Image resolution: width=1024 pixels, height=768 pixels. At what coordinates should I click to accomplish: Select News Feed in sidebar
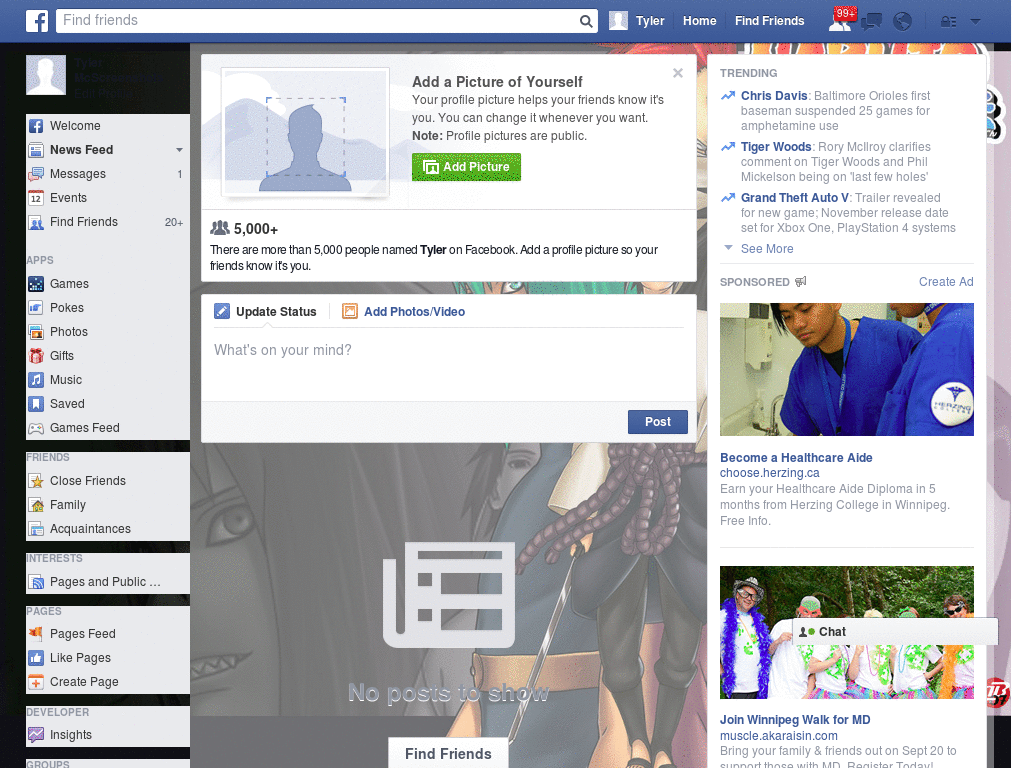coord(82,150)
